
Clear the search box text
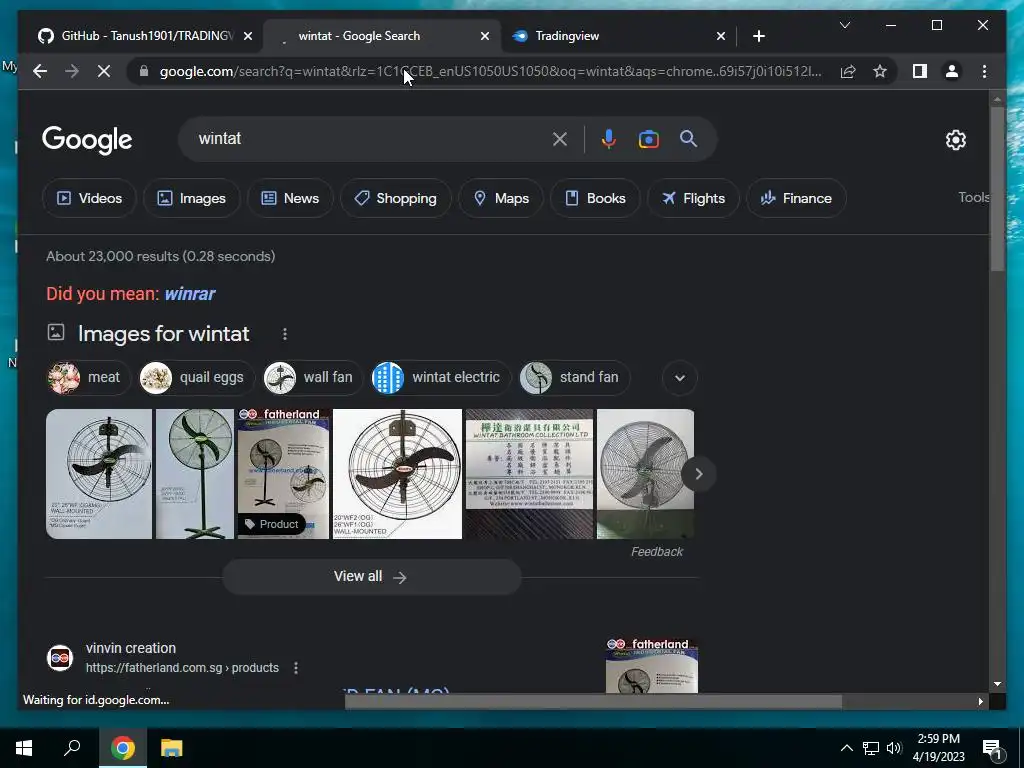(x=560, y=139)
